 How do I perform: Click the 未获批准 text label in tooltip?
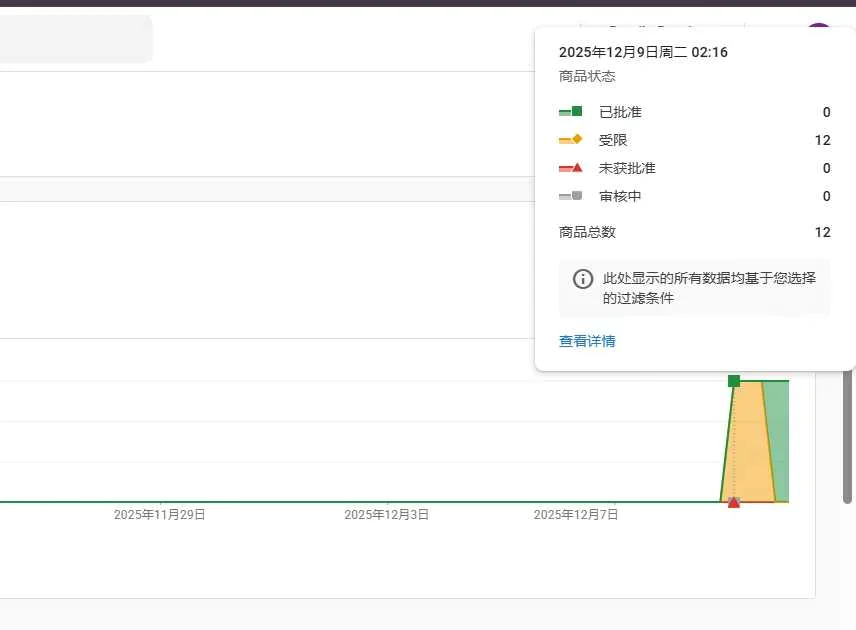[627, 168]
